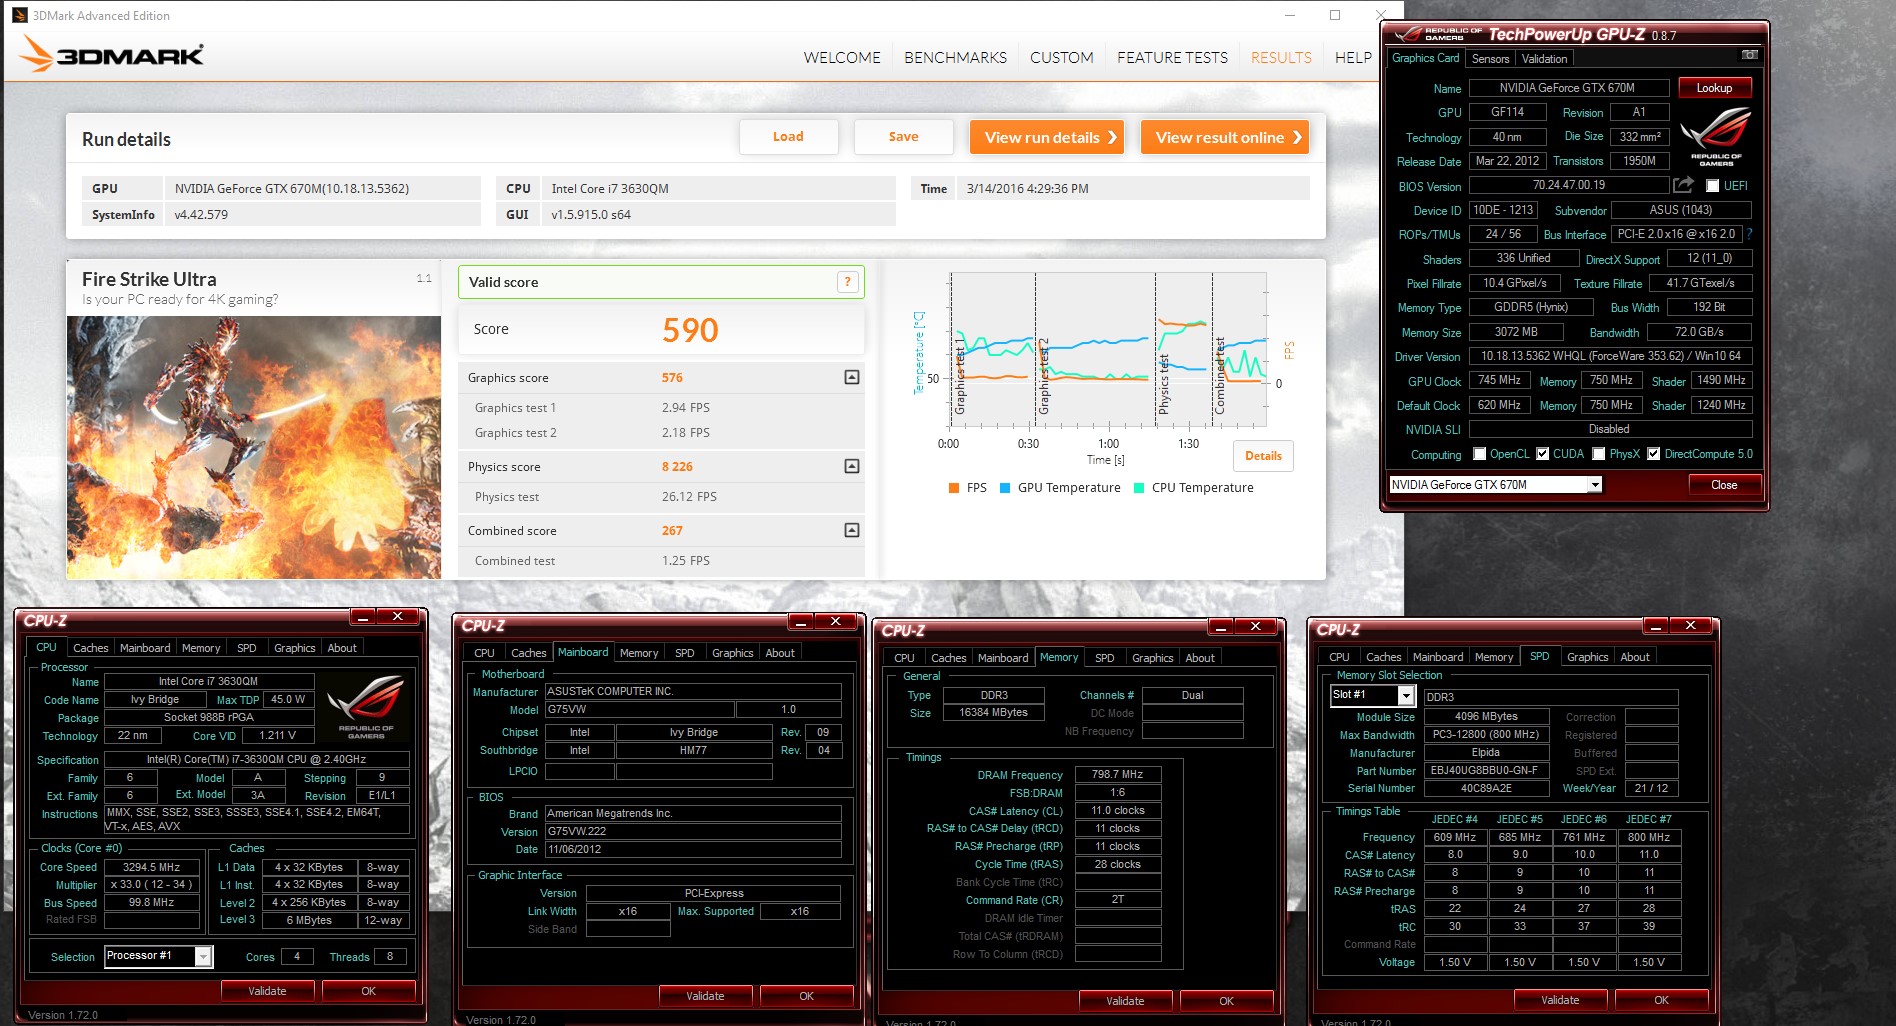Toggle the UEFI checkbox in GPU-Z
Screen dimensions: 1896x1026
click(1712, 185)
